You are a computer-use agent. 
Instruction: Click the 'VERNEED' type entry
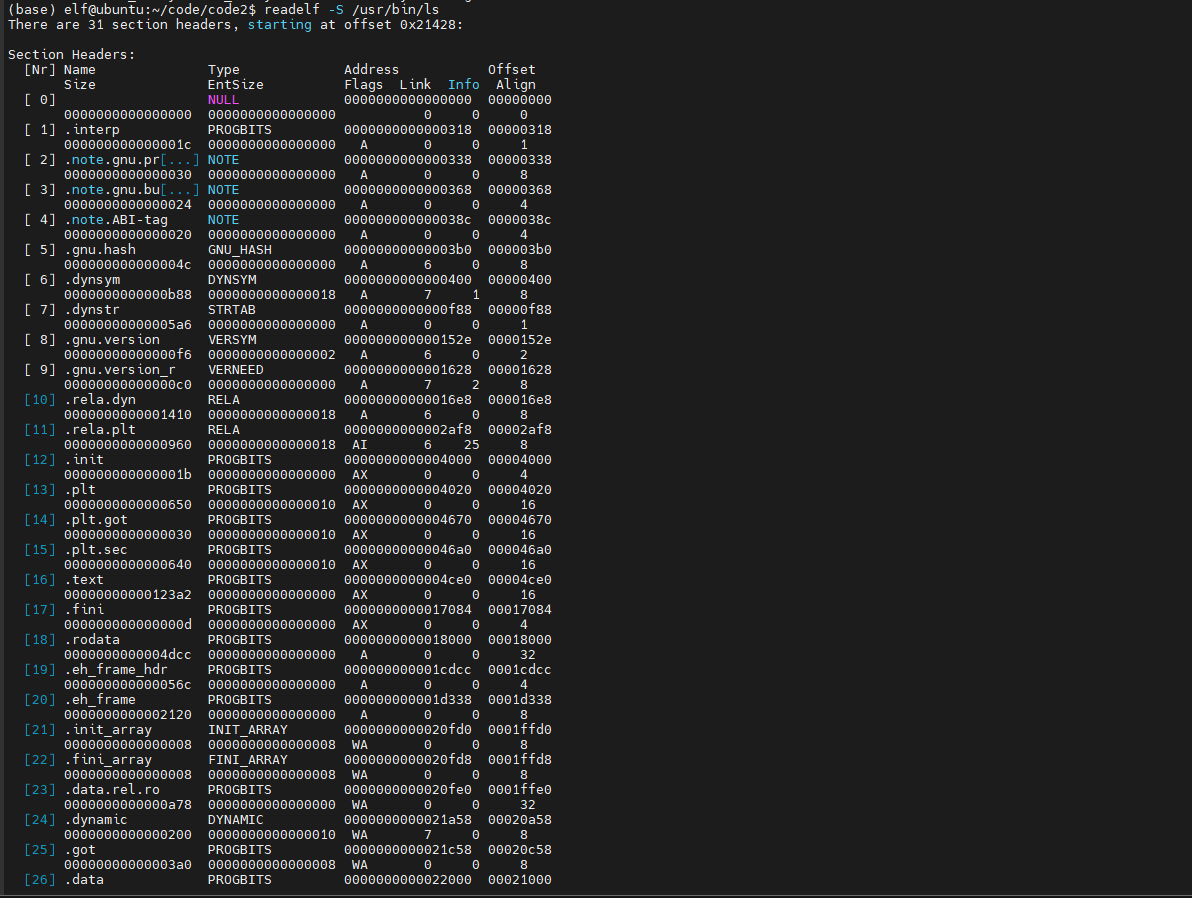click(x=236, y=370)
